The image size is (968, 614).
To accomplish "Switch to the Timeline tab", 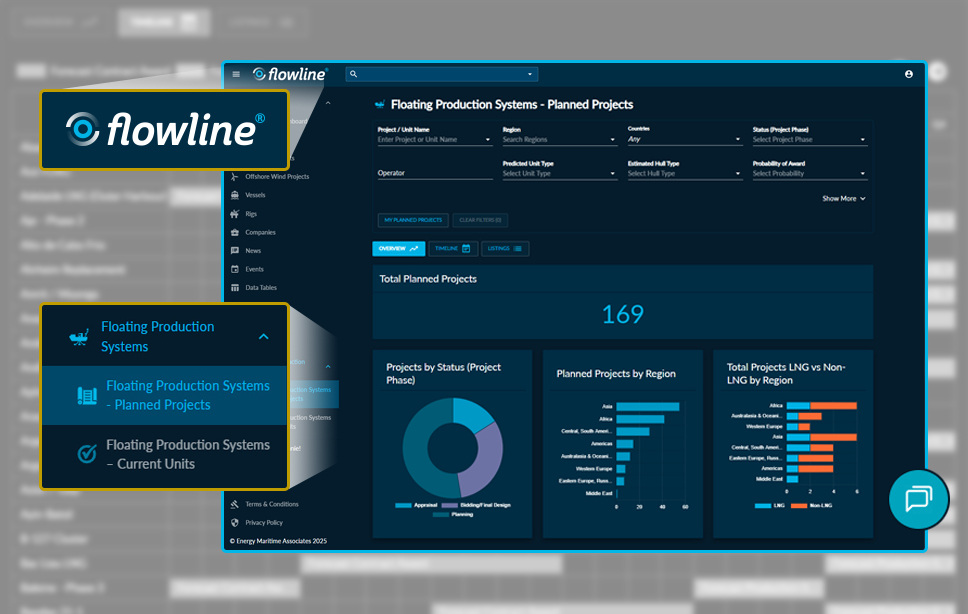I will click(453, 249).
